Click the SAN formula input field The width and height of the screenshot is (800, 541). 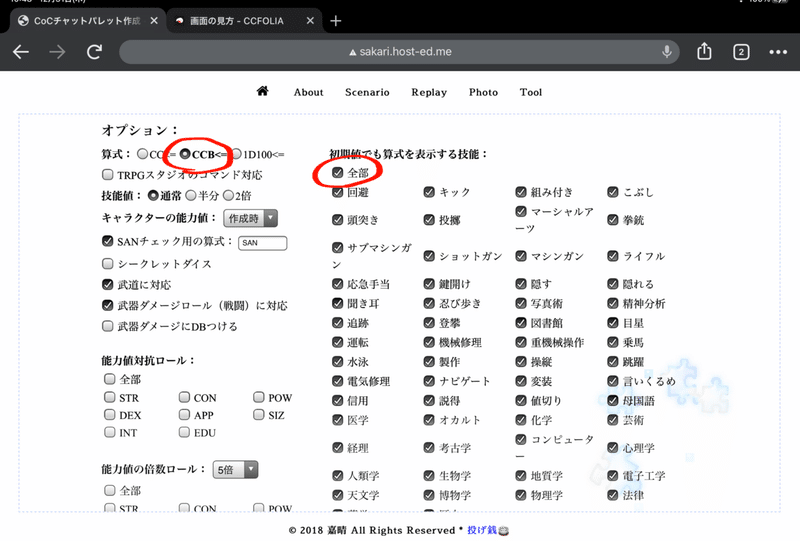coord(263,243)
